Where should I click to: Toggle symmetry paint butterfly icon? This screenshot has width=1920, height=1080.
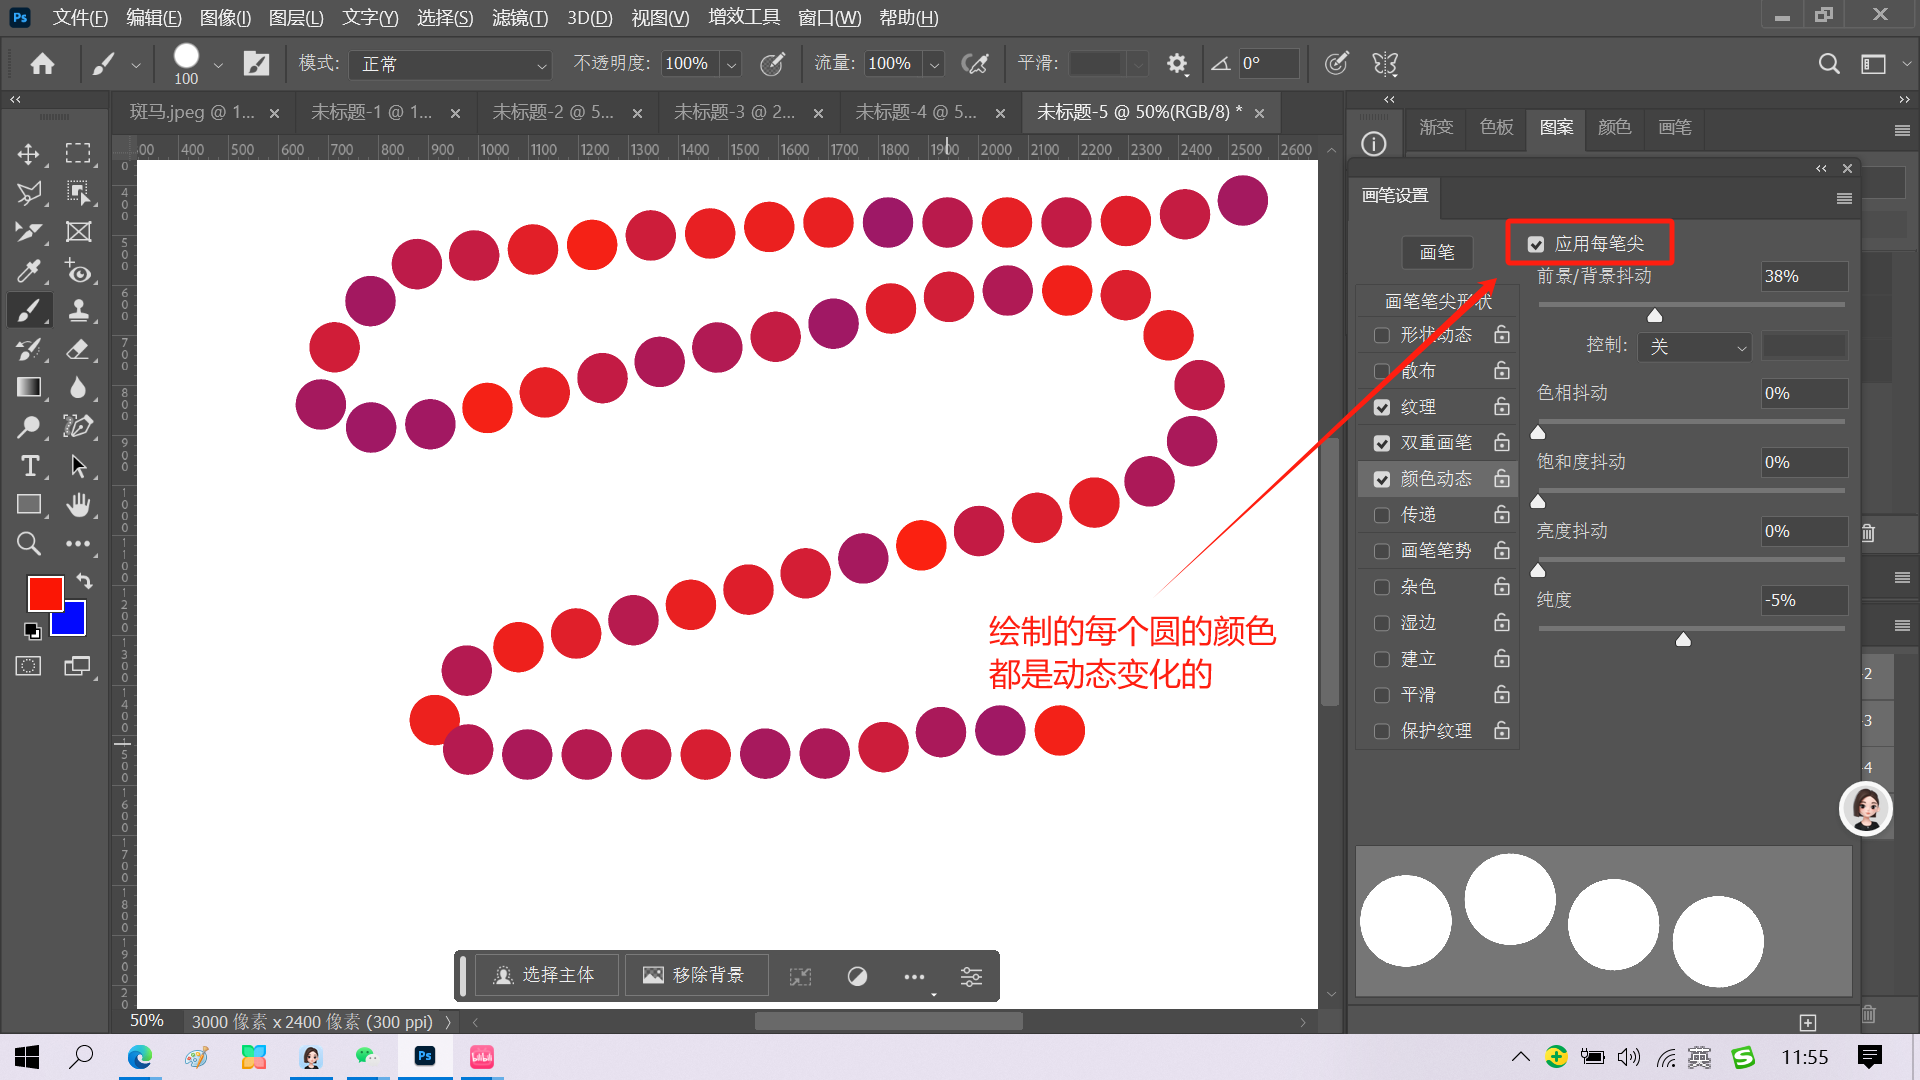coord(1385,64)
